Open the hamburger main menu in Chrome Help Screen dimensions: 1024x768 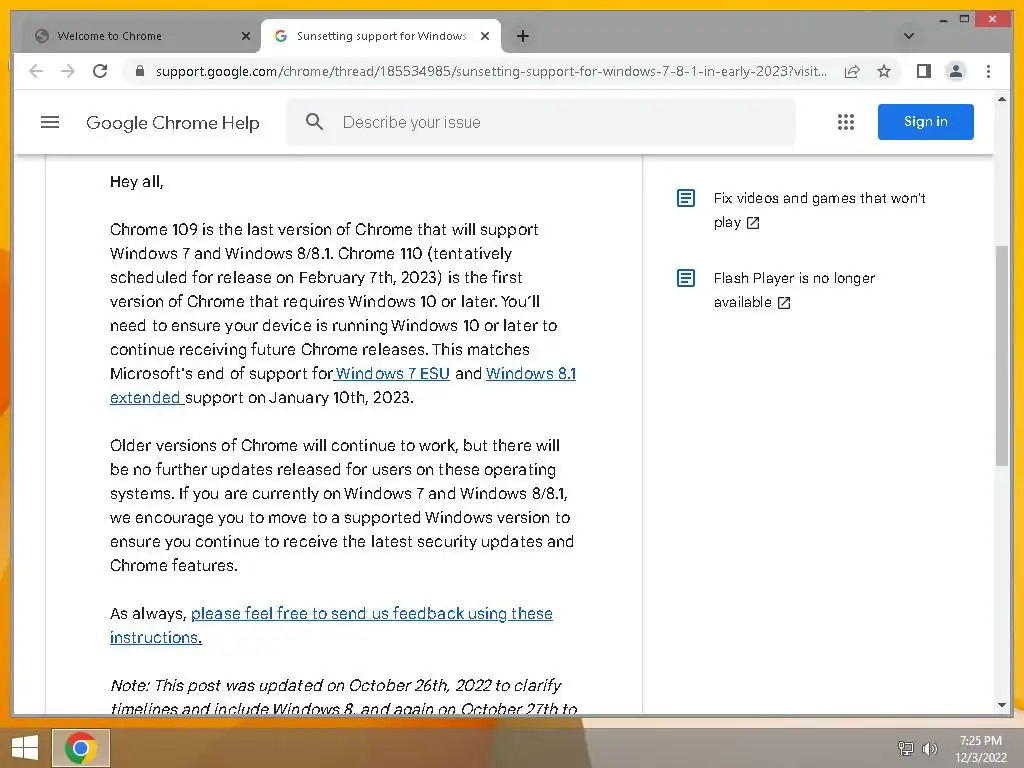point(50,122)
